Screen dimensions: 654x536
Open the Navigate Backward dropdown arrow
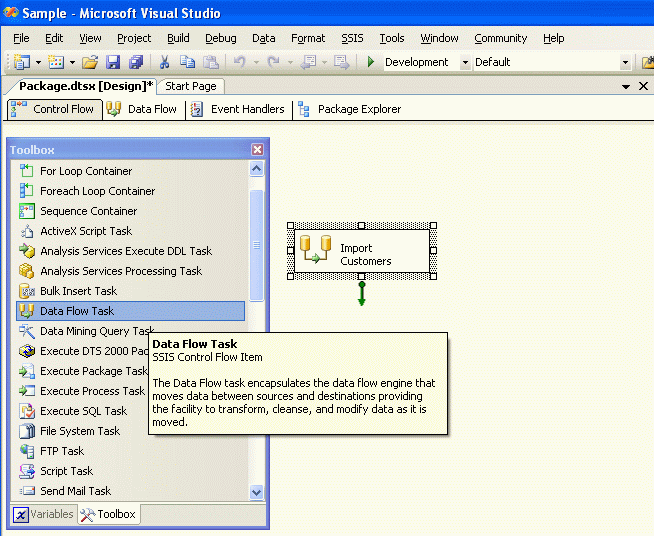coord(324,63)
